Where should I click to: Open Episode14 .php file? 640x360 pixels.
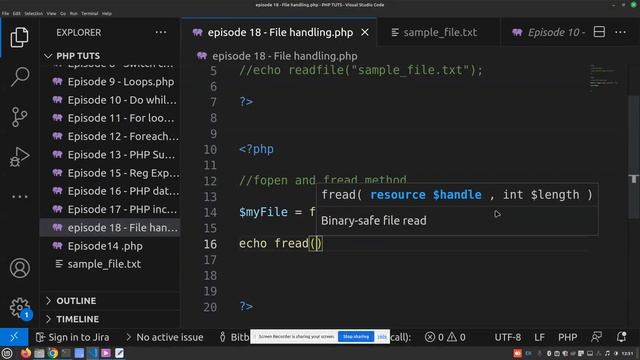point(110,246)
